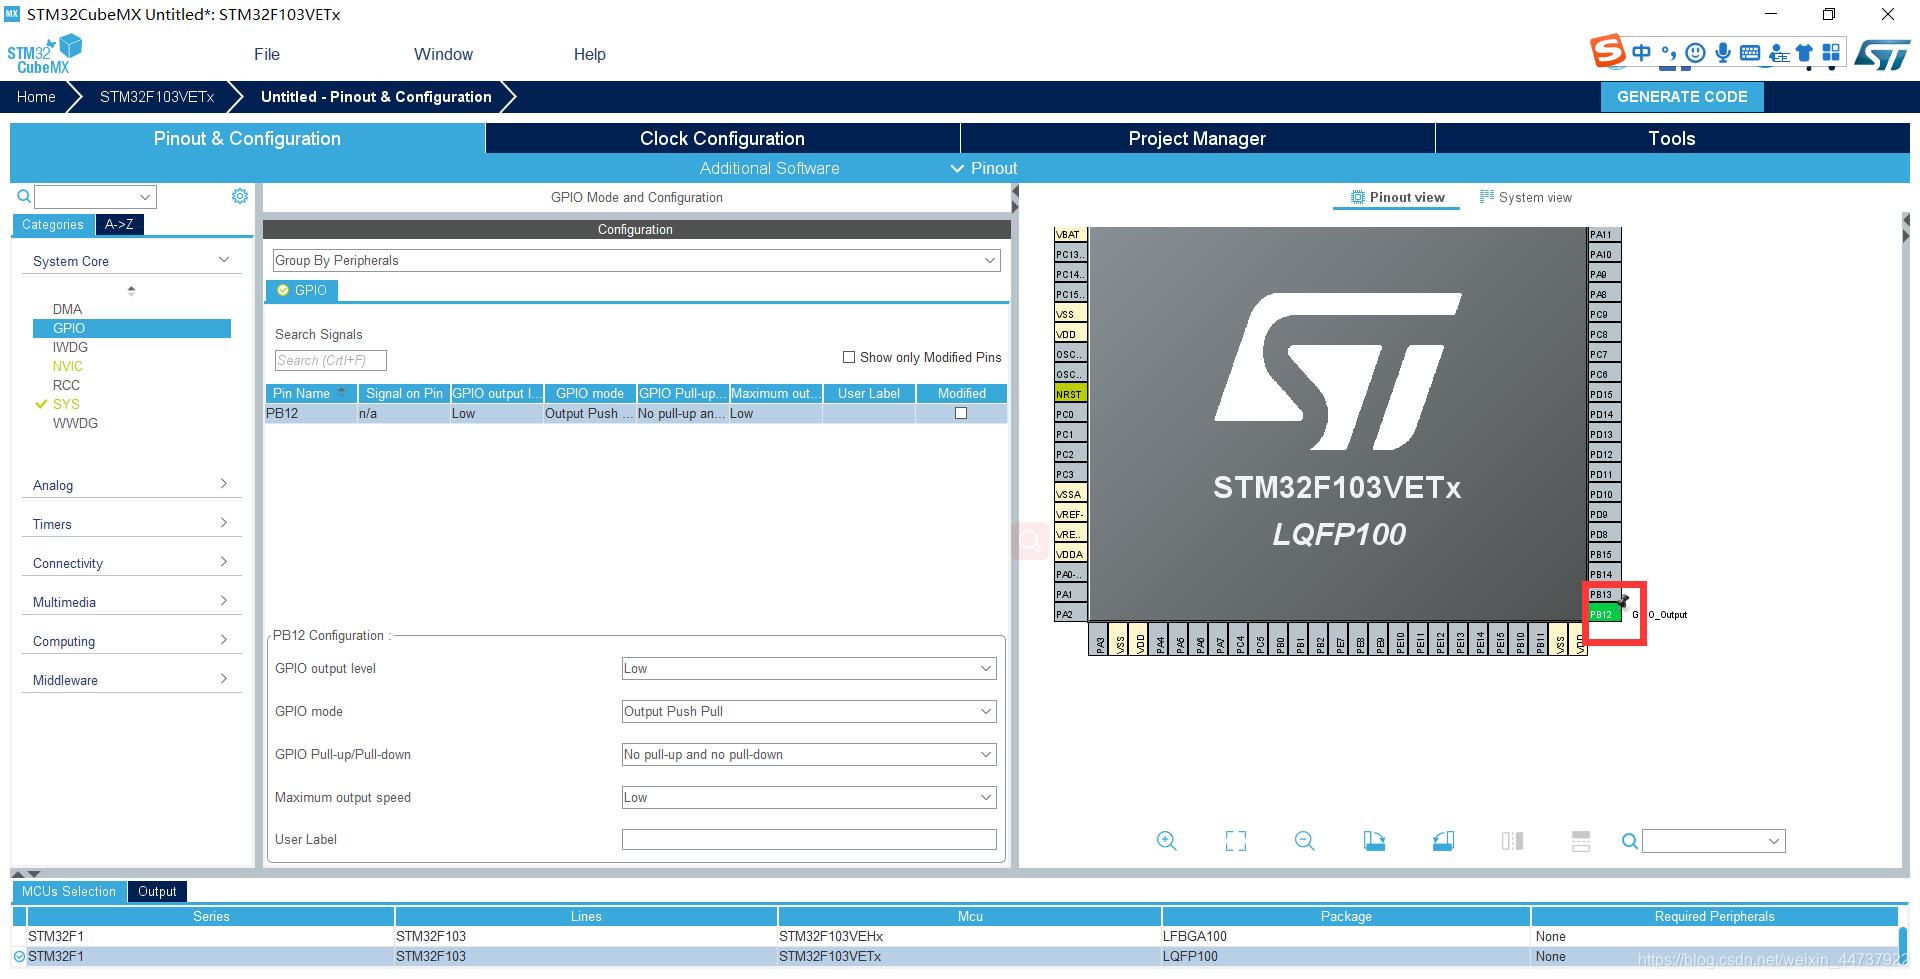Toggle Chinese input mode icon
The image size is (1920, 979).
click(1641, 52)
